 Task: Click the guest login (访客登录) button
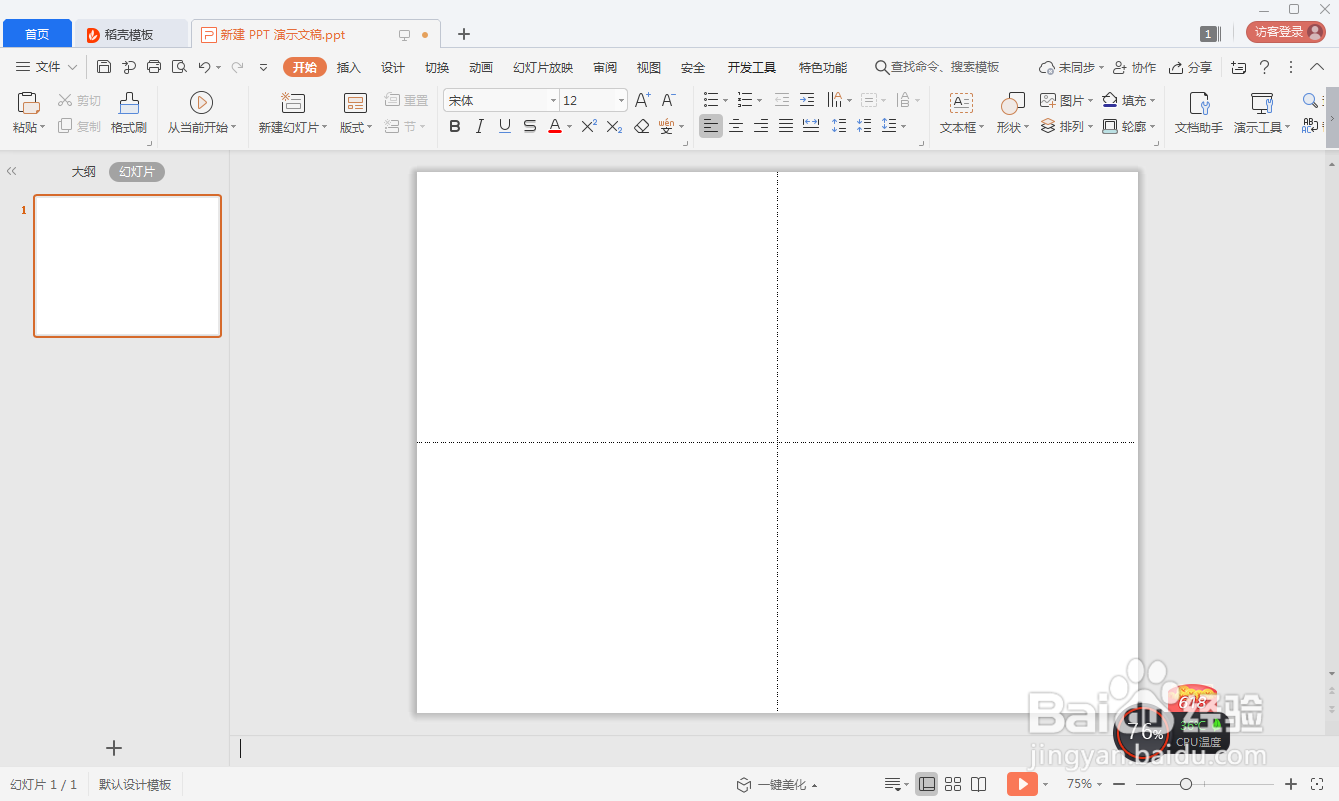[1286, 32]
